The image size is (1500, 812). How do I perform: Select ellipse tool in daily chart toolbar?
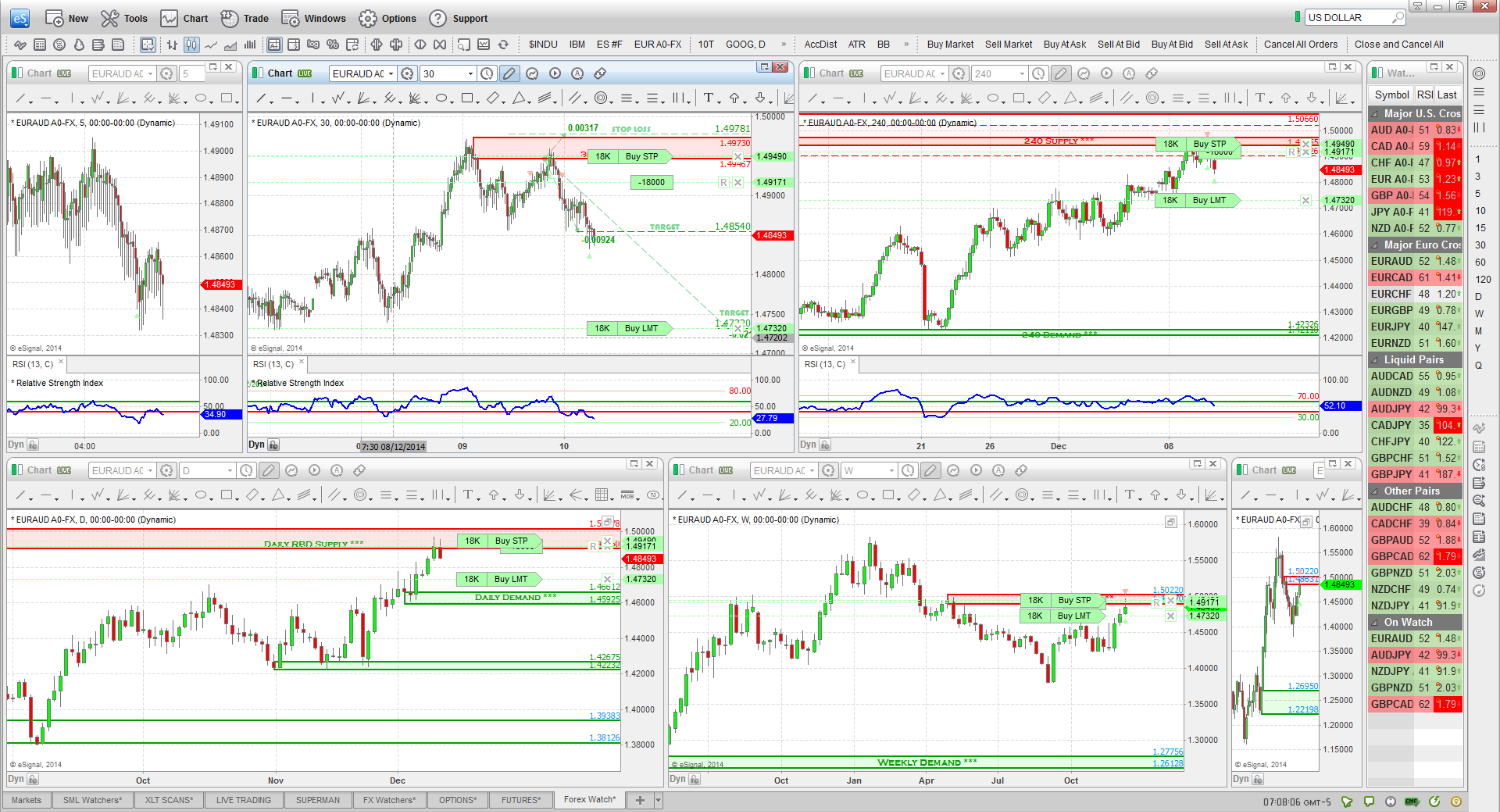click(x=200, y=494)
